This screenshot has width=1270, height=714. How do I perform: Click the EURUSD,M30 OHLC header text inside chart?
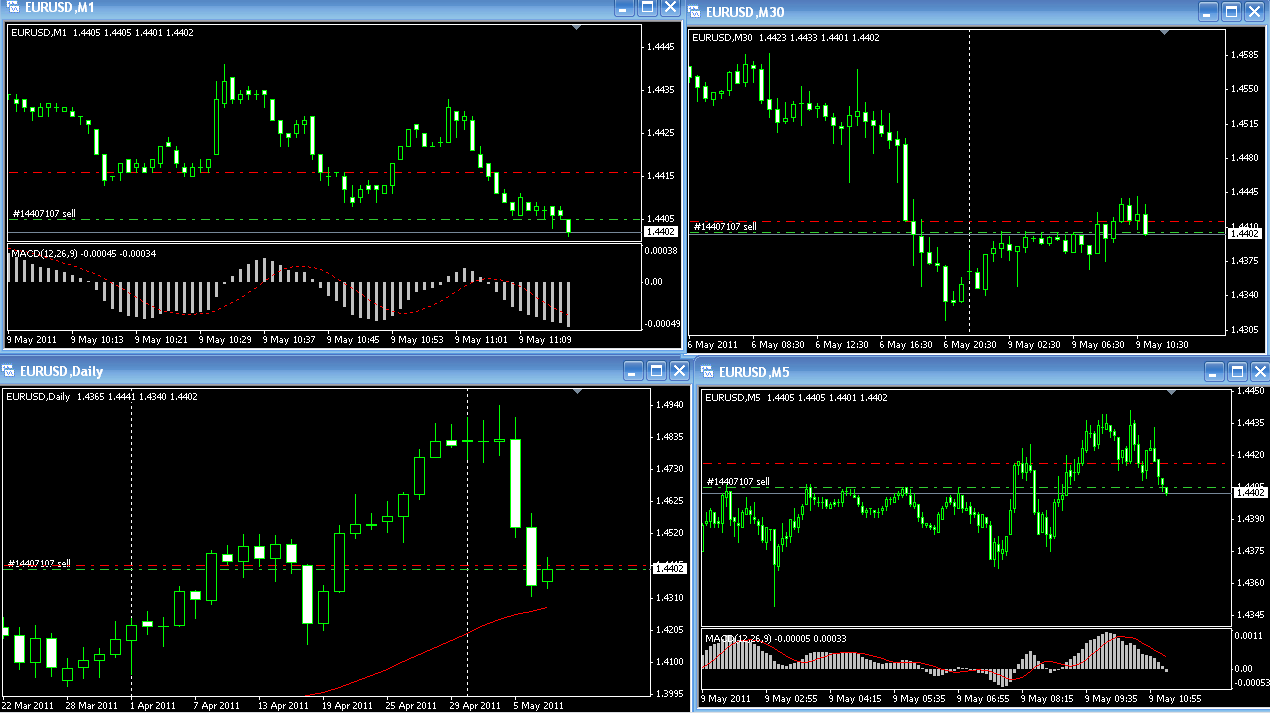click(785, 38)
